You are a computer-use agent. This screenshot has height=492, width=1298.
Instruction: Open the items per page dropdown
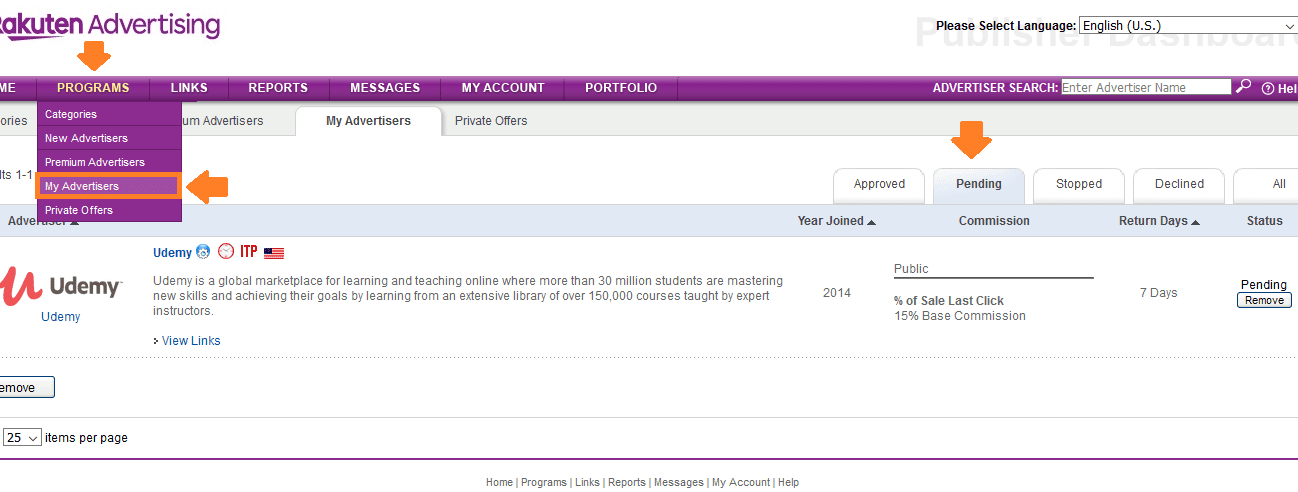click(22, 438)
